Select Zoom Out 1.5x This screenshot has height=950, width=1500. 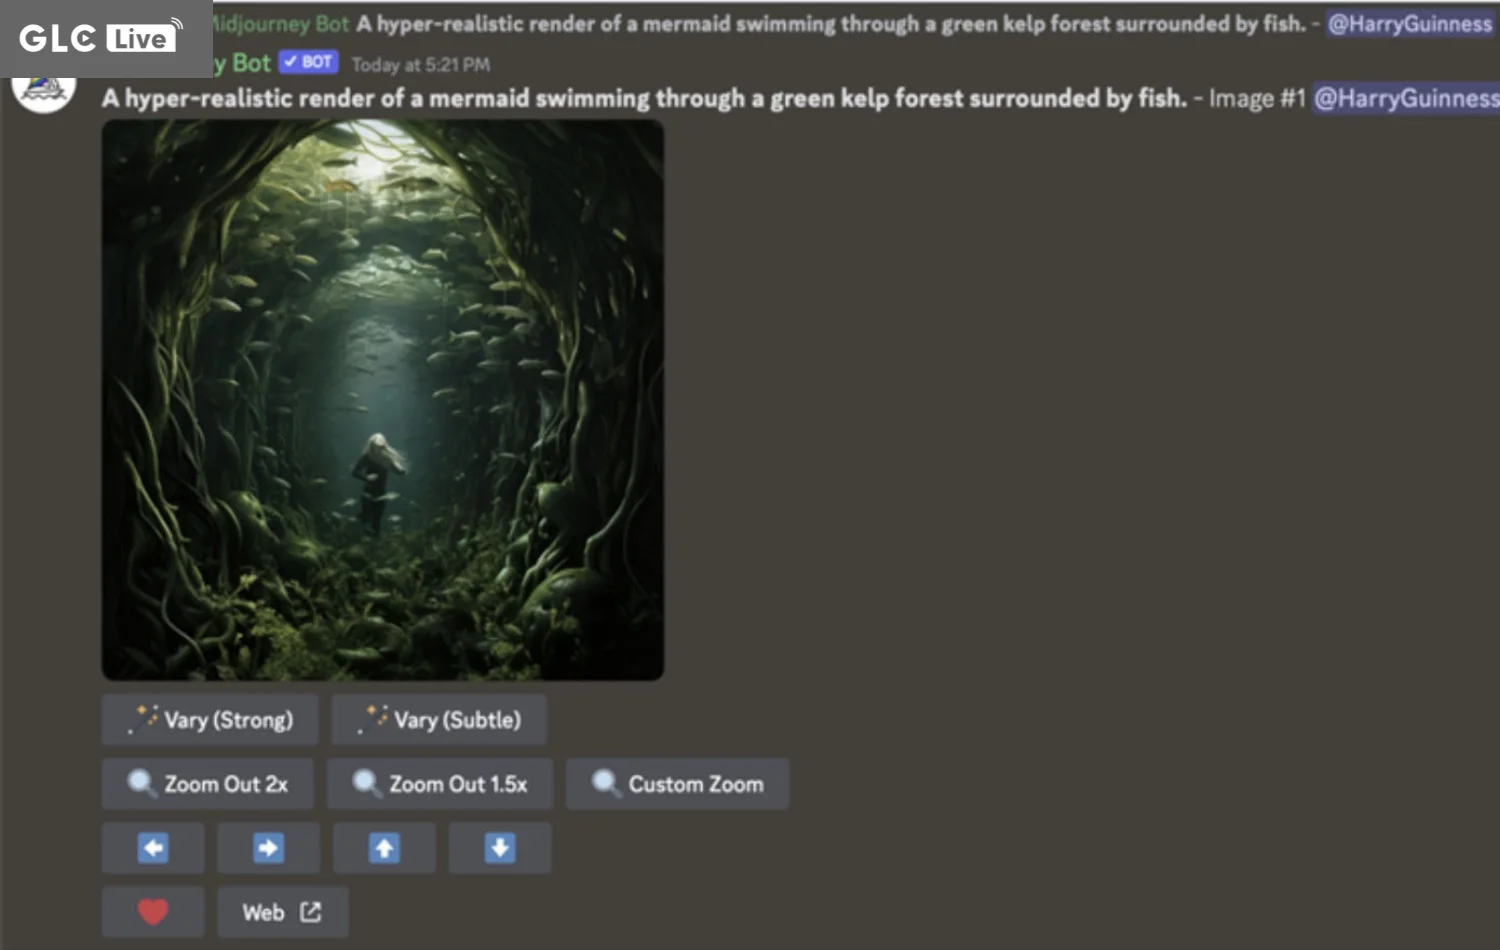click(440, 784)
